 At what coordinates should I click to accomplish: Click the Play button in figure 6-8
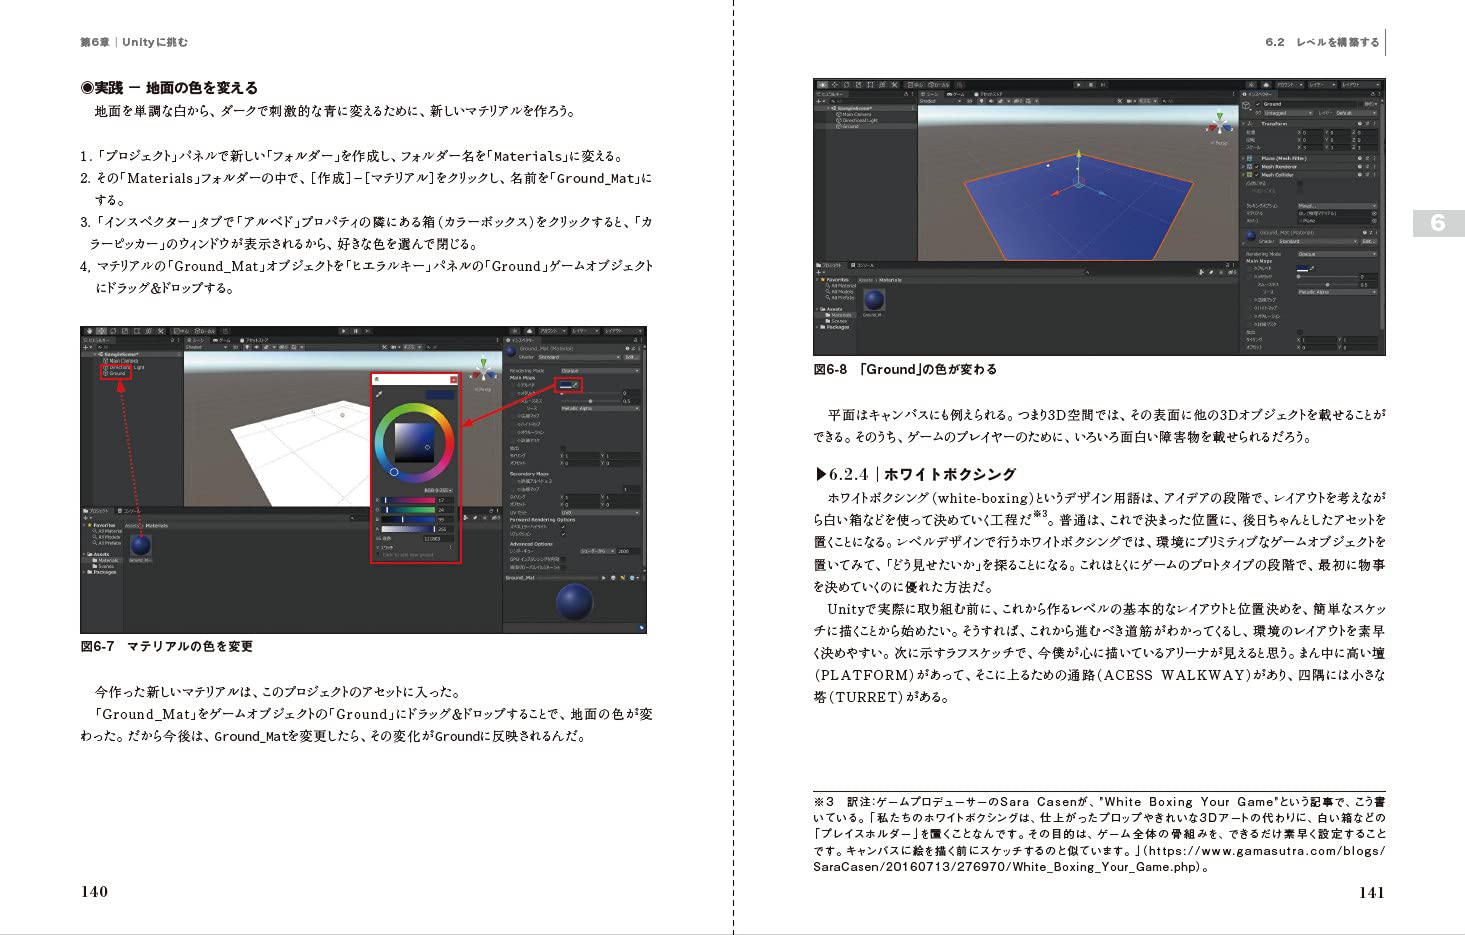pos(1078,85)
